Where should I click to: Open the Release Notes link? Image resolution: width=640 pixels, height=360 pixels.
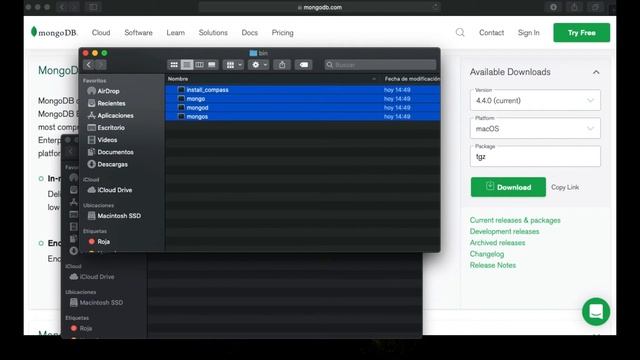[493, 265]
